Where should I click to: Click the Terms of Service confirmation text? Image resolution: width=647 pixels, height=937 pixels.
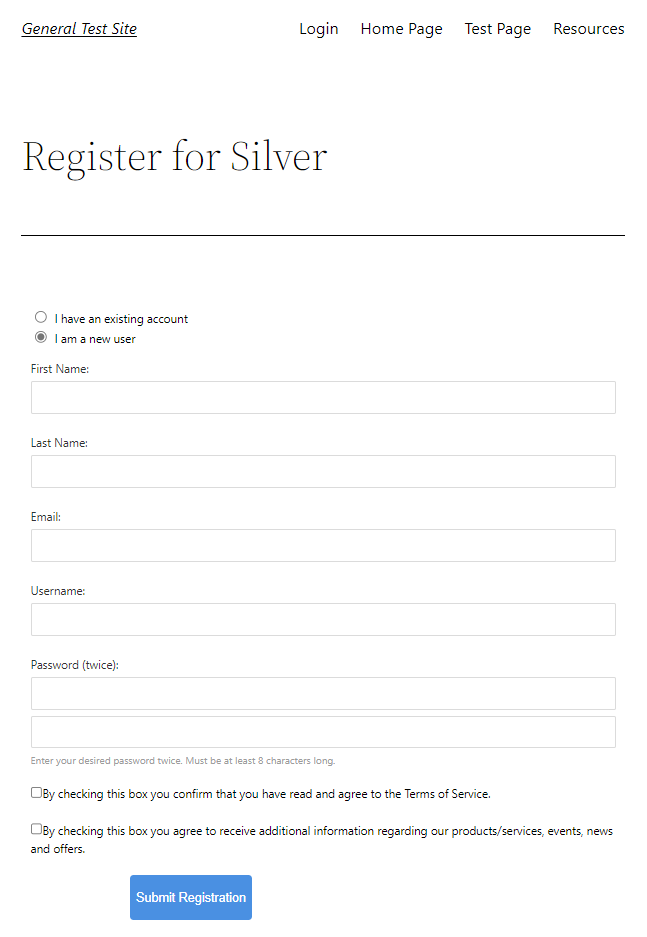tap(266, 794)
